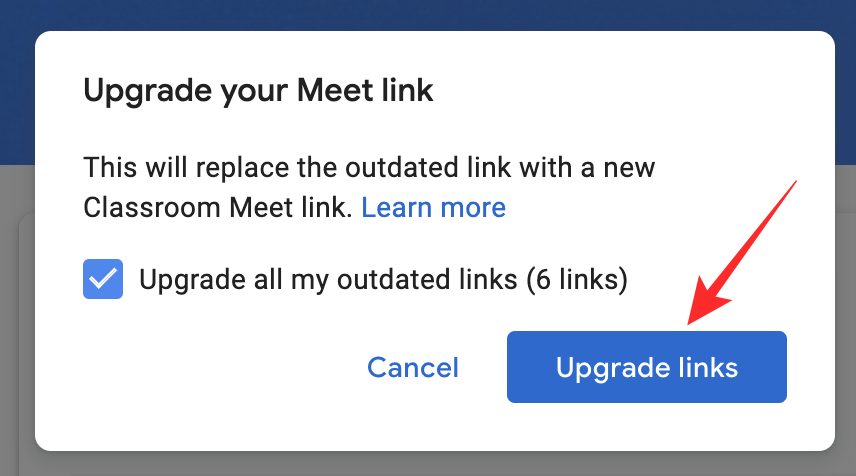Click the blue checkmark box
The width and height of the screenshot is (856, 476).
coord(103,280)
